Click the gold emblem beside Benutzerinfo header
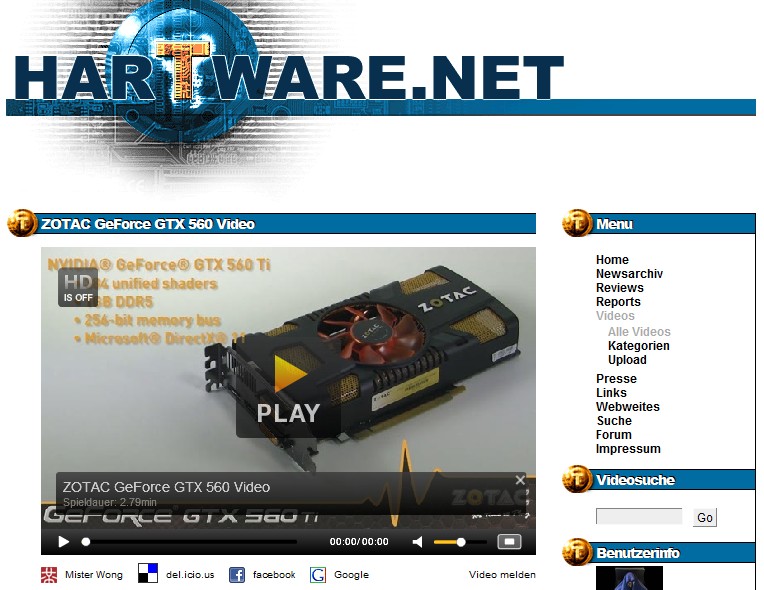764x590 pixels. 577,552
